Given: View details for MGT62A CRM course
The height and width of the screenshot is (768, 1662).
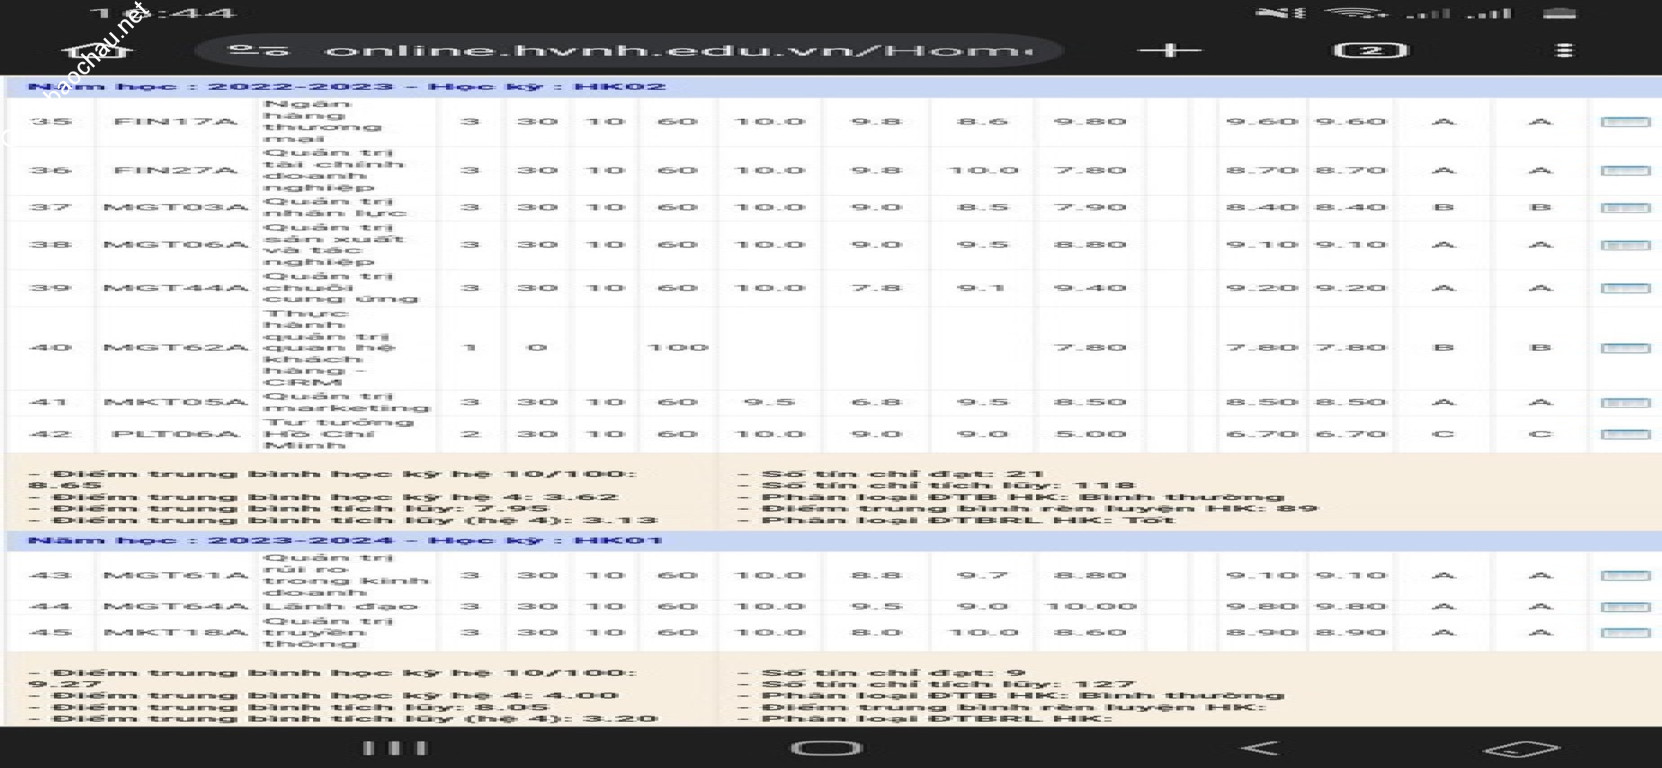Looking at the screenshot, I should (x=1625, y=348).
